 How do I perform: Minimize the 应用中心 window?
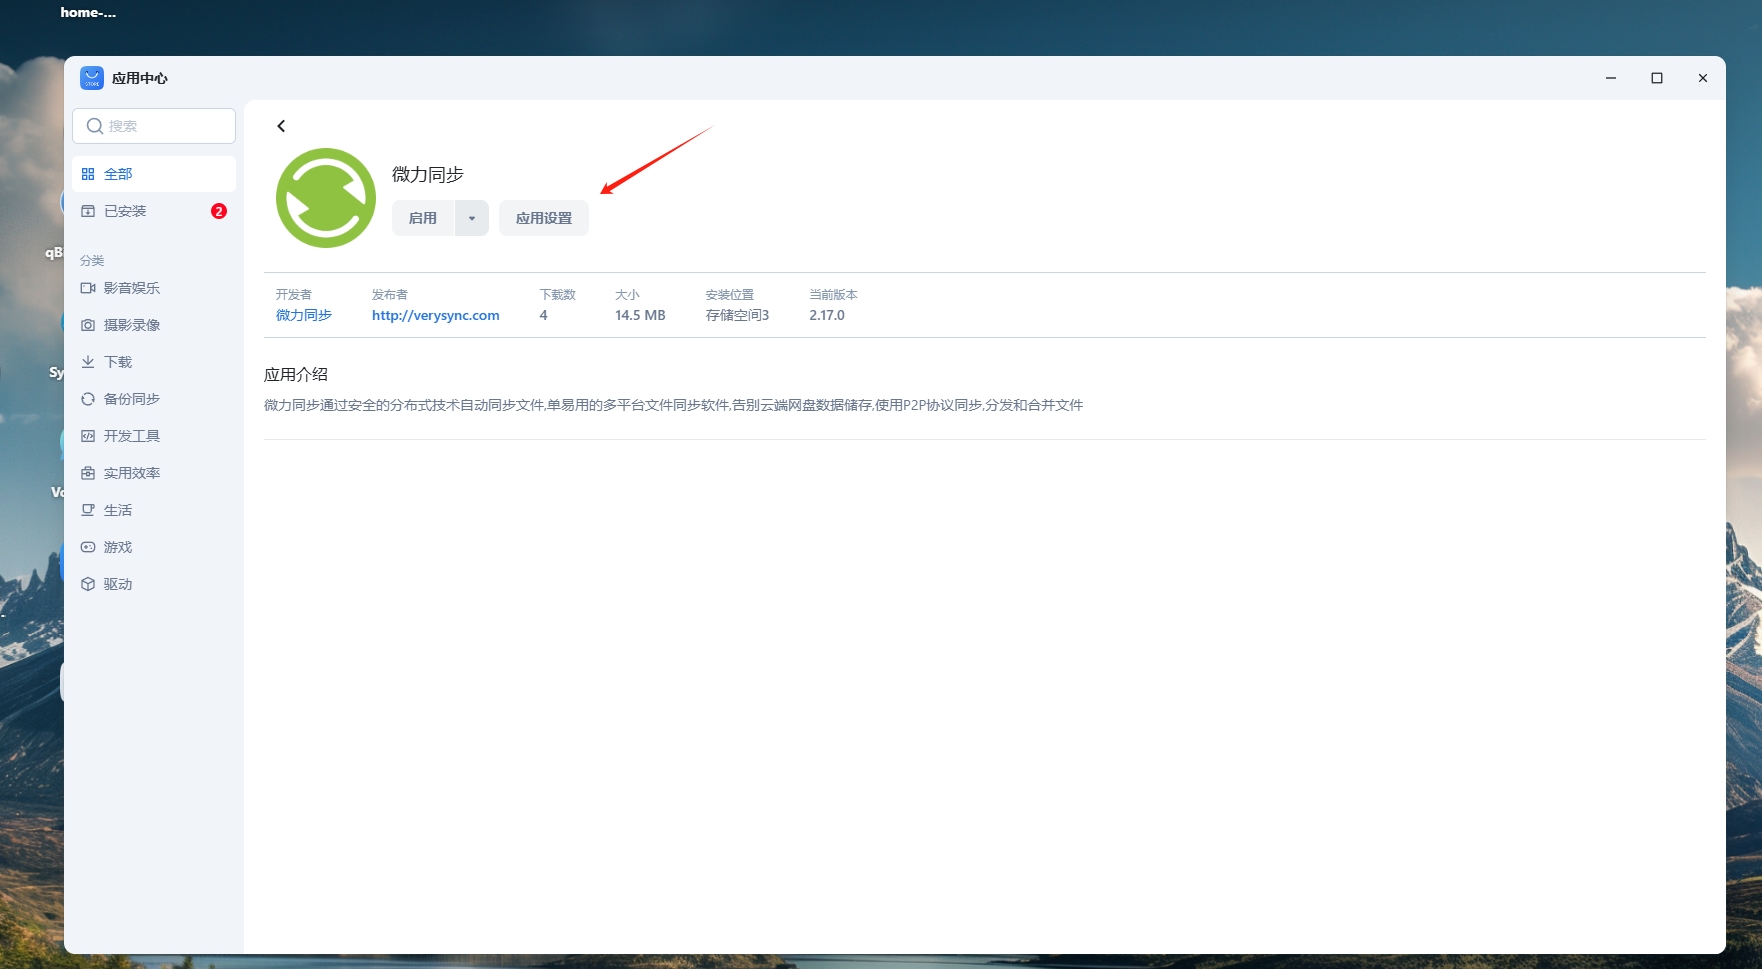point(1611,78)
